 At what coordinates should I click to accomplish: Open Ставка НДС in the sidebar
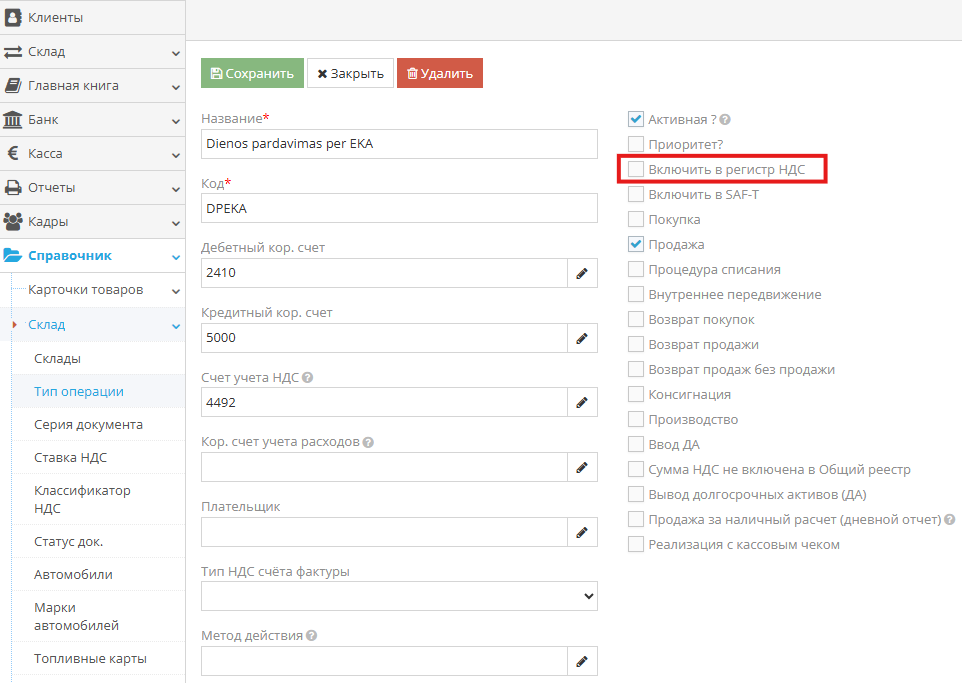[70, 458]
